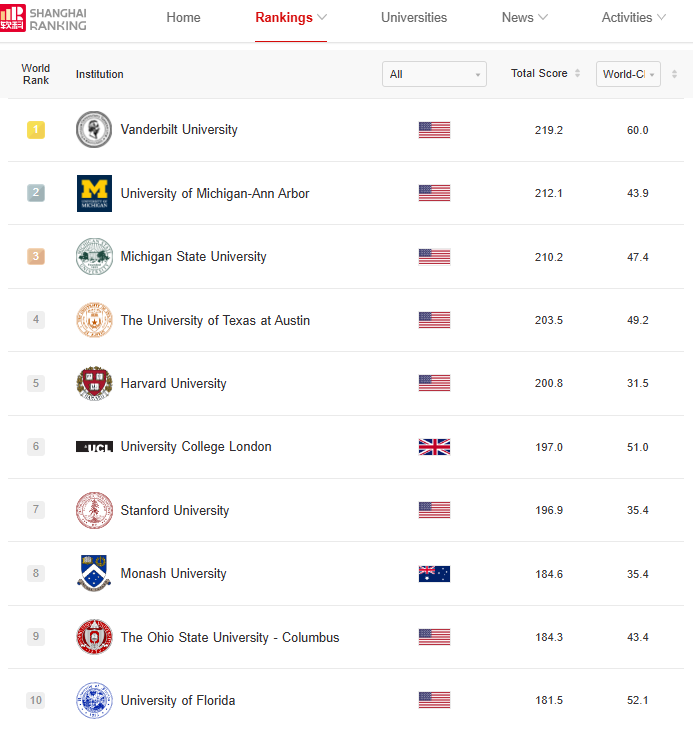693x729 pixels.
Task: Click the University of Michigan block M logo
Action: tap(94, 193)
